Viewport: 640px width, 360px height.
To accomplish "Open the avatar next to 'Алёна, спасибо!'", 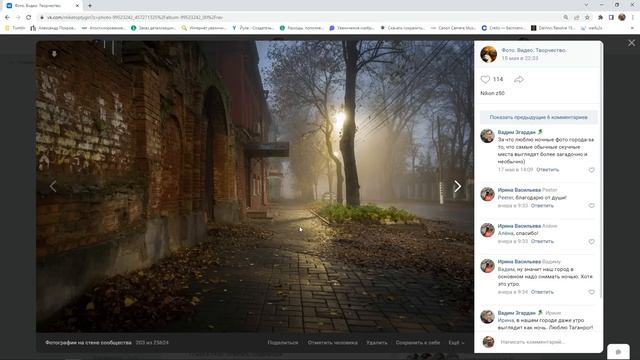I will tap(487, 230).
